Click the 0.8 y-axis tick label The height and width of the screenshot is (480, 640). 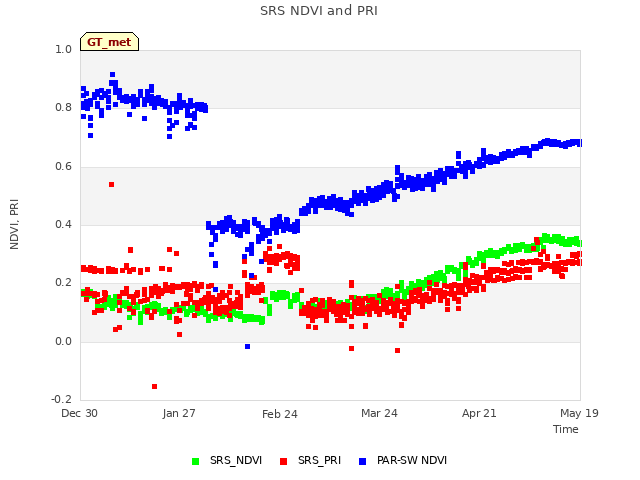[x=63, y=108]
